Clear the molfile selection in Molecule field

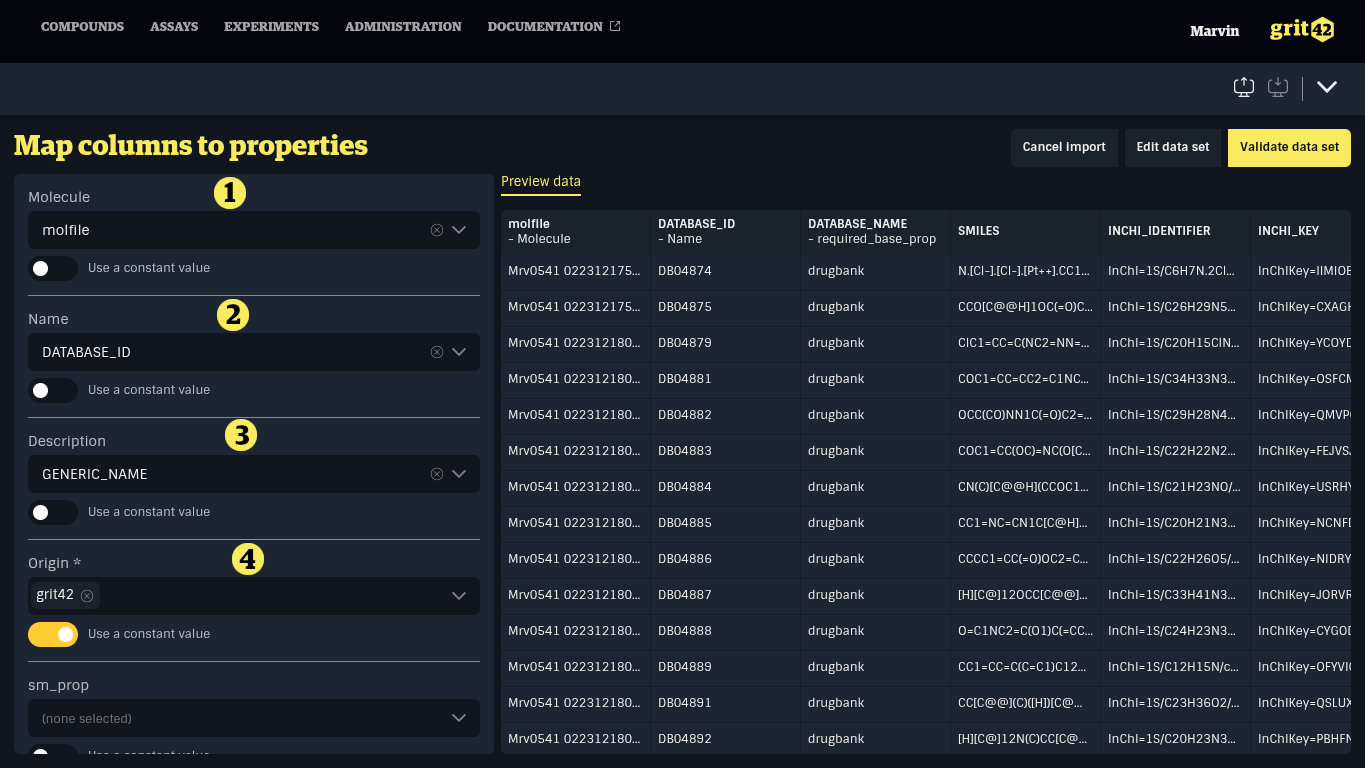(x=436, y=230)
